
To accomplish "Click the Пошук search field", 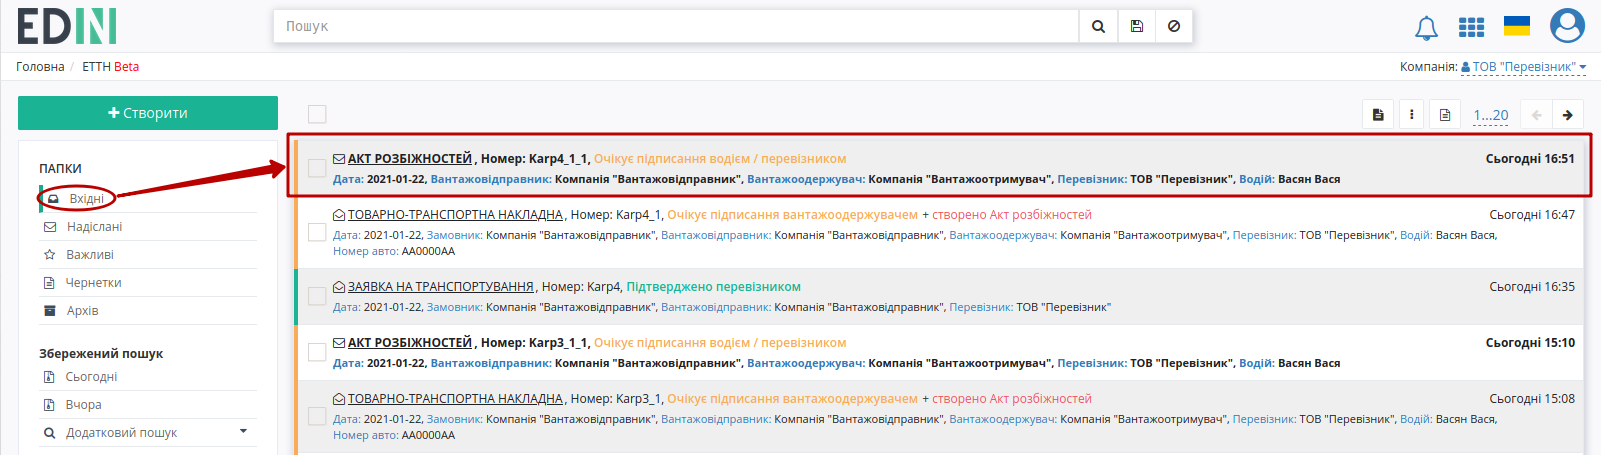I will click(x=676, y=26).
